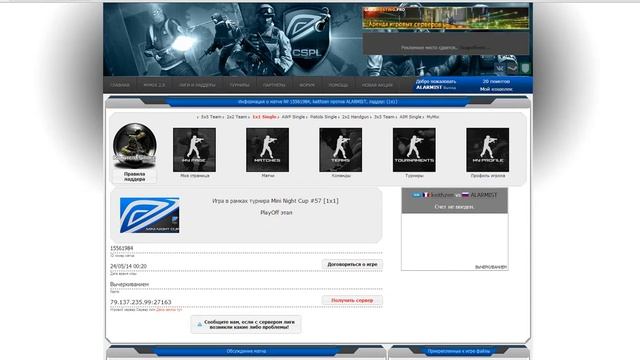
Task: Click the server IP 79.137.235.99:27163
Action: pyautogui.click(x=140, y=302)
